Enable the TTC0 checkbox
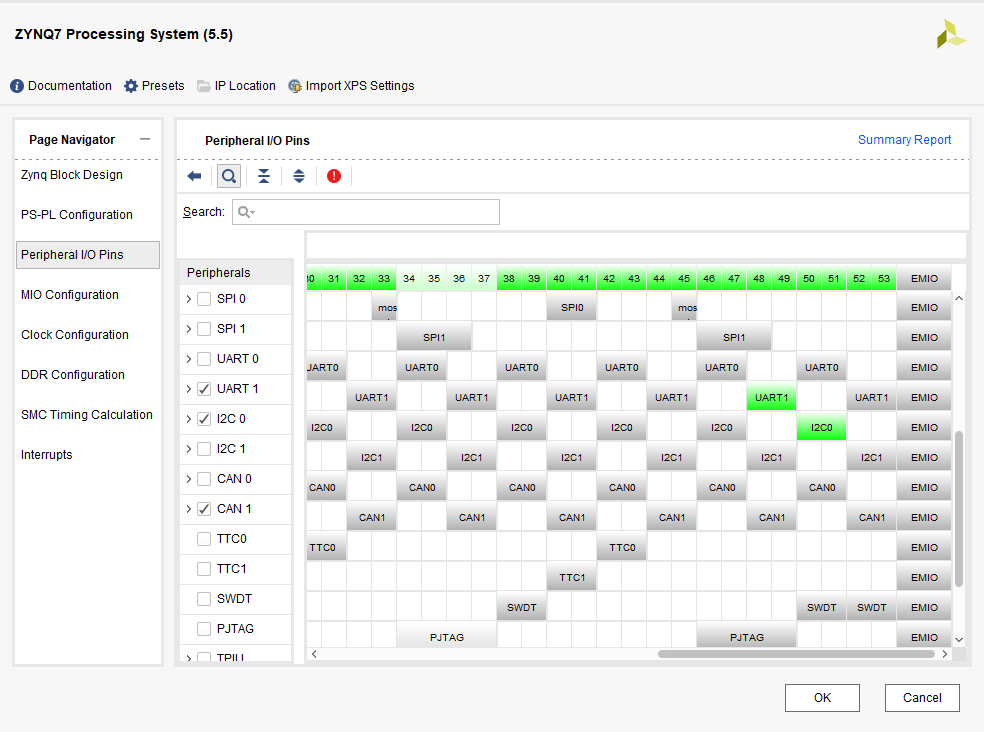 [x=204, y=539]
